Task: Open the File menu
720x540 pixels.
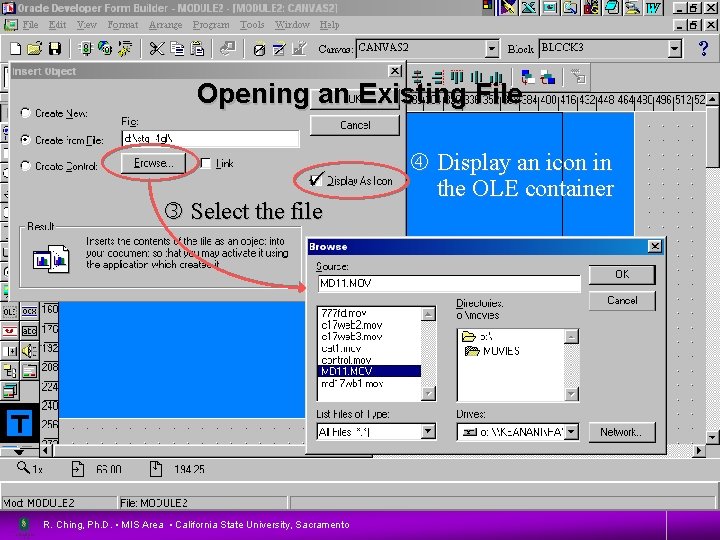Action: click(x=30, y=25)
